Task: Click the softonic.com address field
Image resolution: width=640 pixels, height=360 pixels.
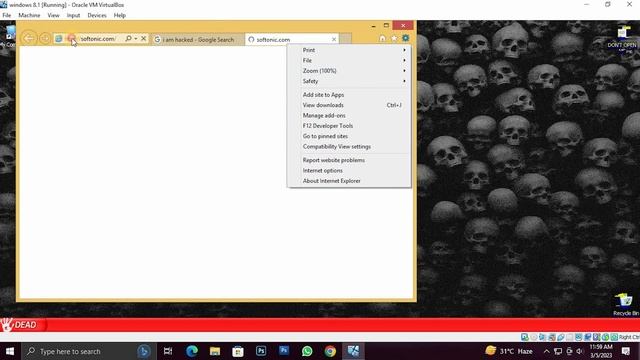Action: pyautogui.click(x=100, y=39)
